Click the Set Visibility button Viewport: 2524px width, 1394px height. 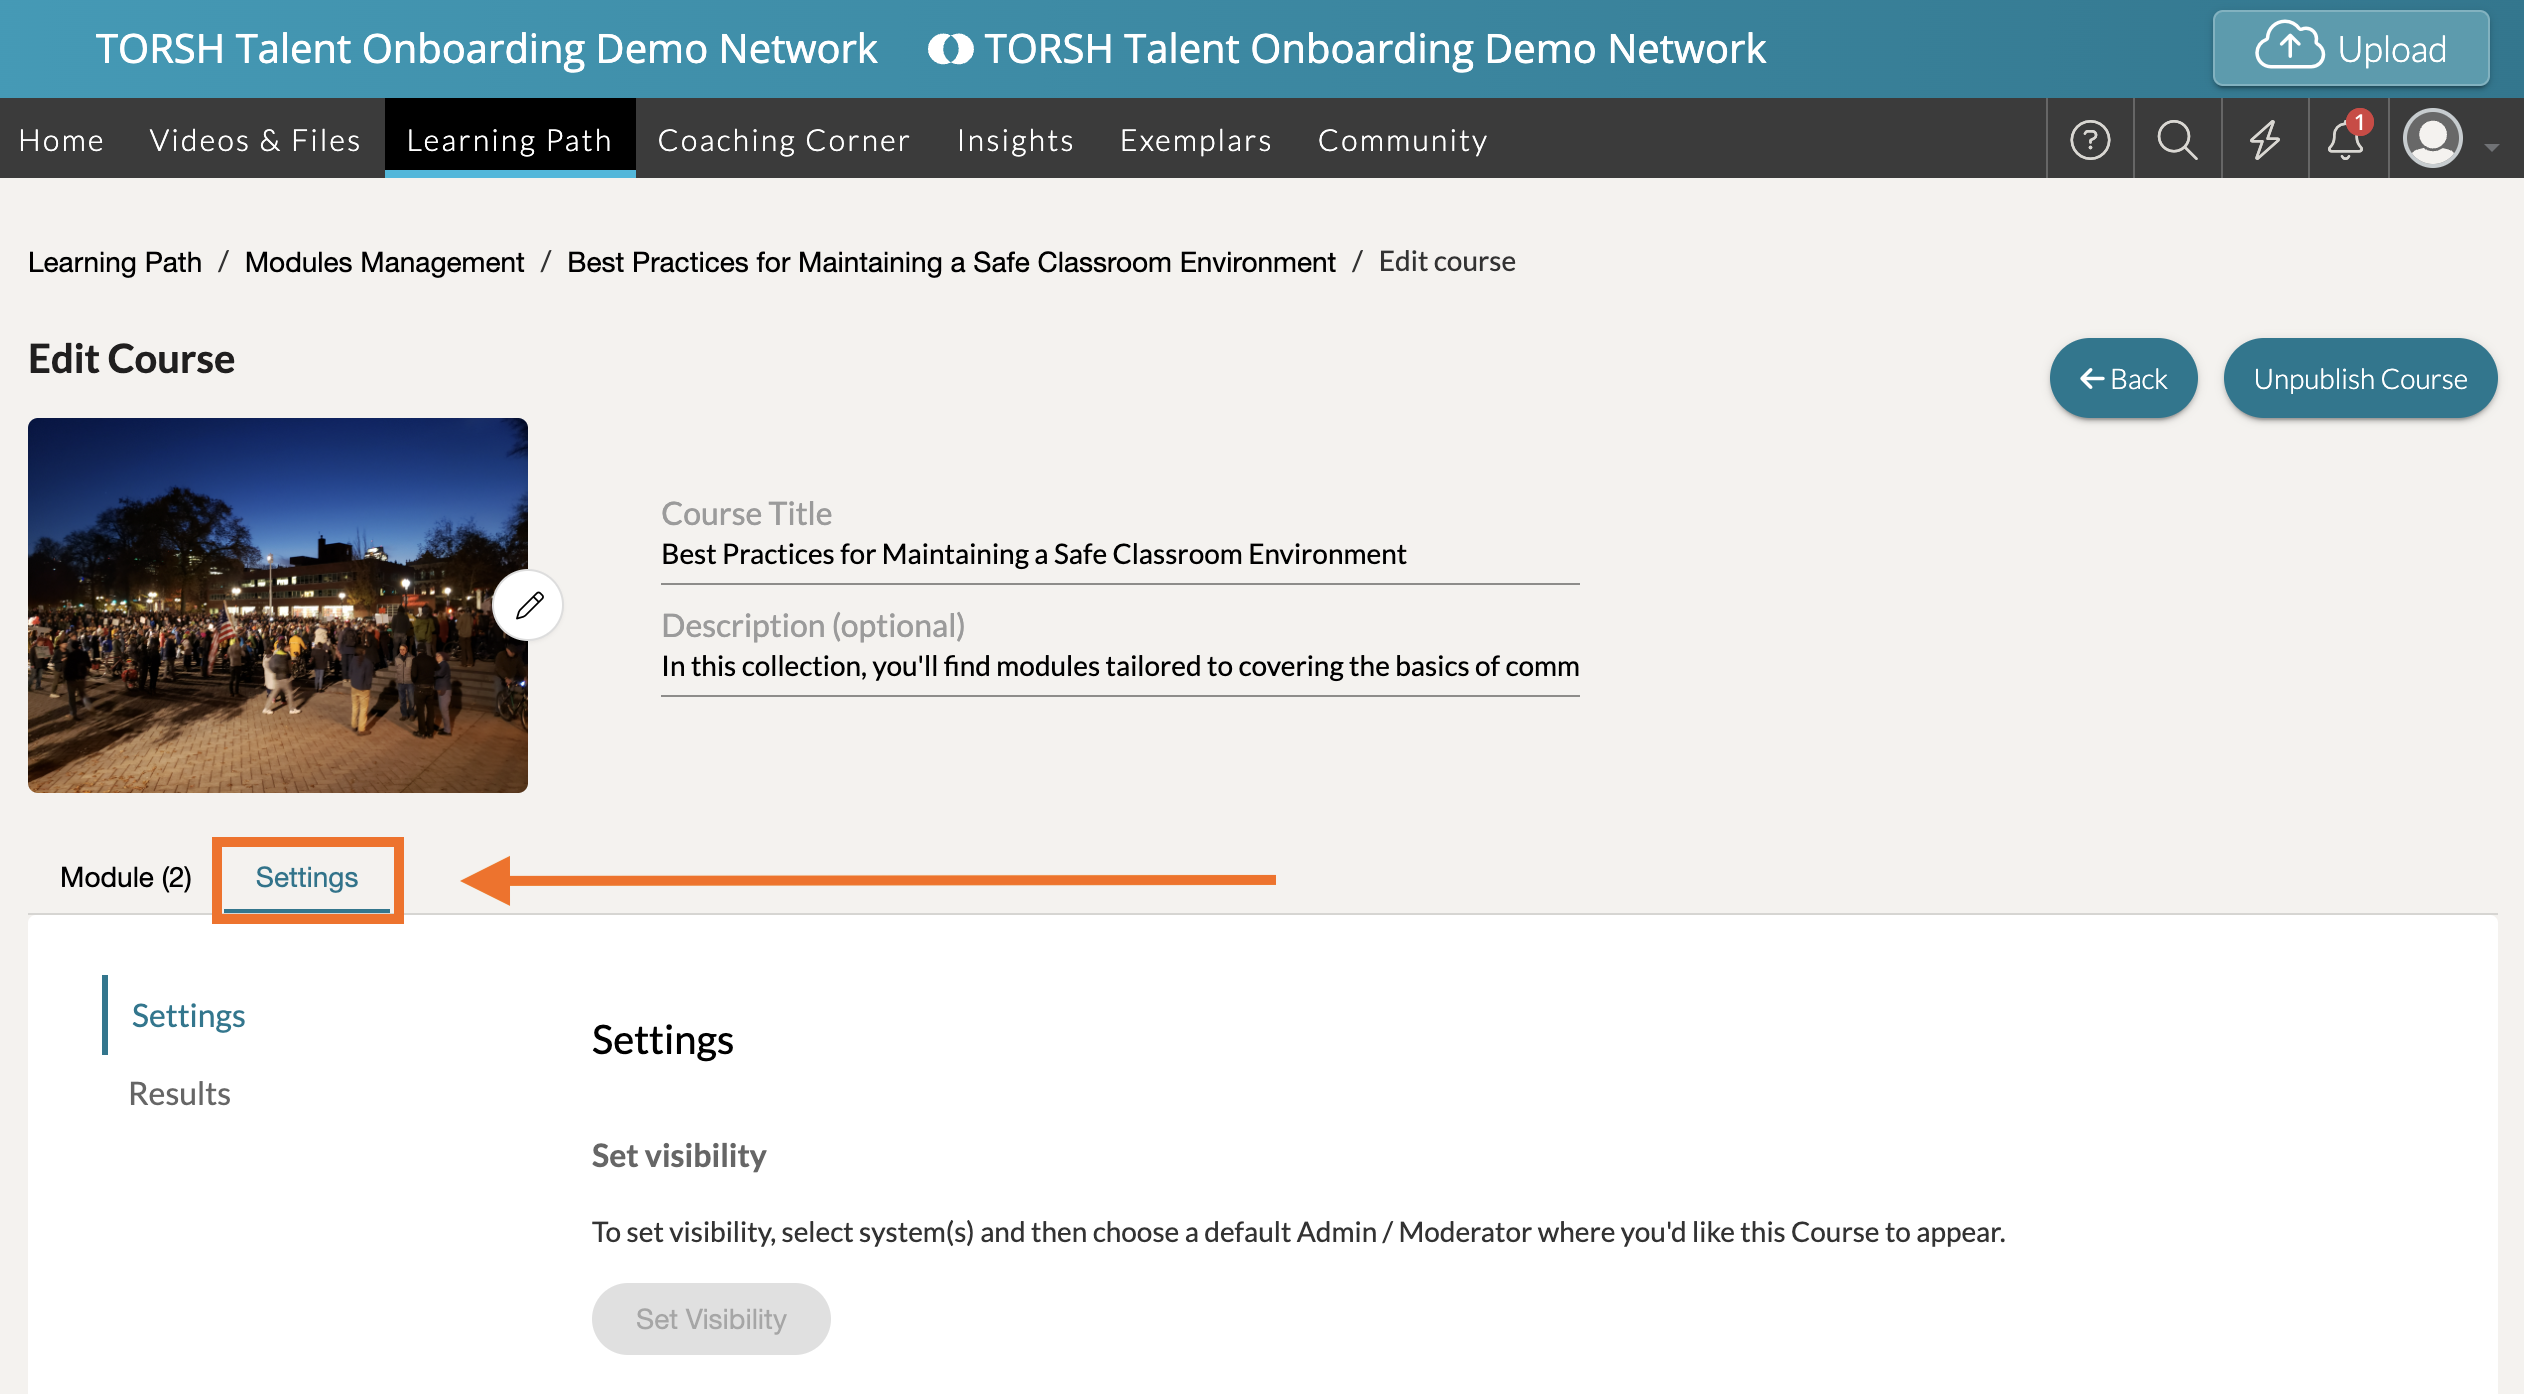711,1319
